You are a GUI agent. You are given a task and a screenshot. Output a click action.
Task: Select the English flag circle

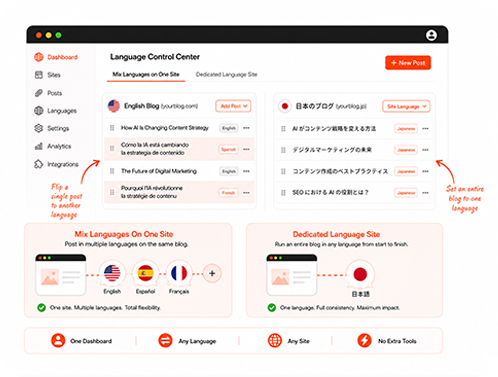(112, 273)
